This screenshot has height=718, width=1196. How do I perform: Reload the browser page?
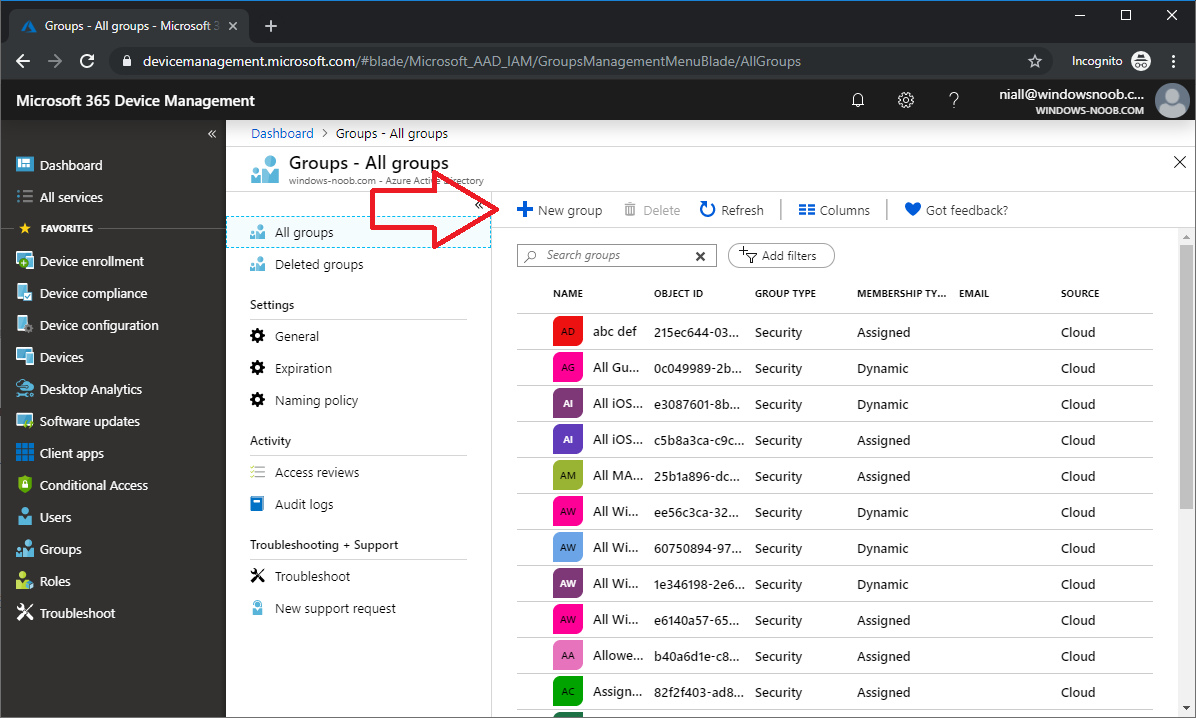pyautogui.click(x=87, y=61)
